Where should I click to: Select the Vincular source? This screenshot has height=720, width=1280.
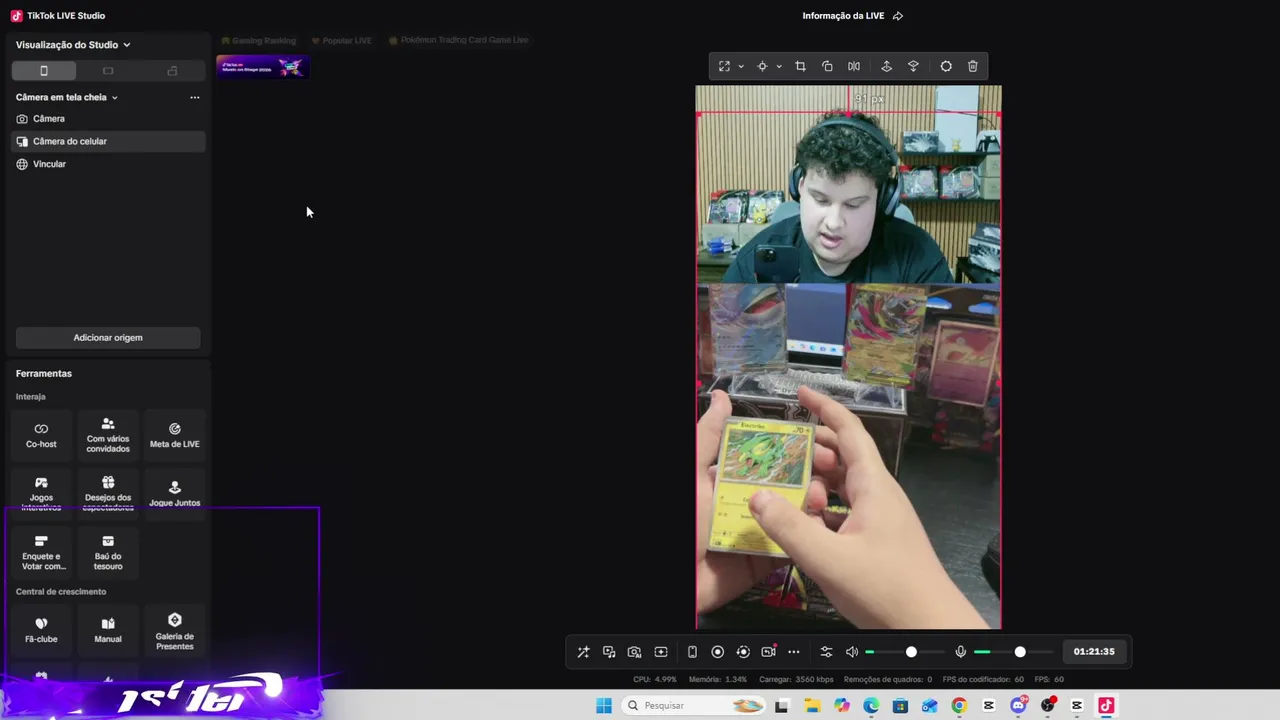[108, 164]
